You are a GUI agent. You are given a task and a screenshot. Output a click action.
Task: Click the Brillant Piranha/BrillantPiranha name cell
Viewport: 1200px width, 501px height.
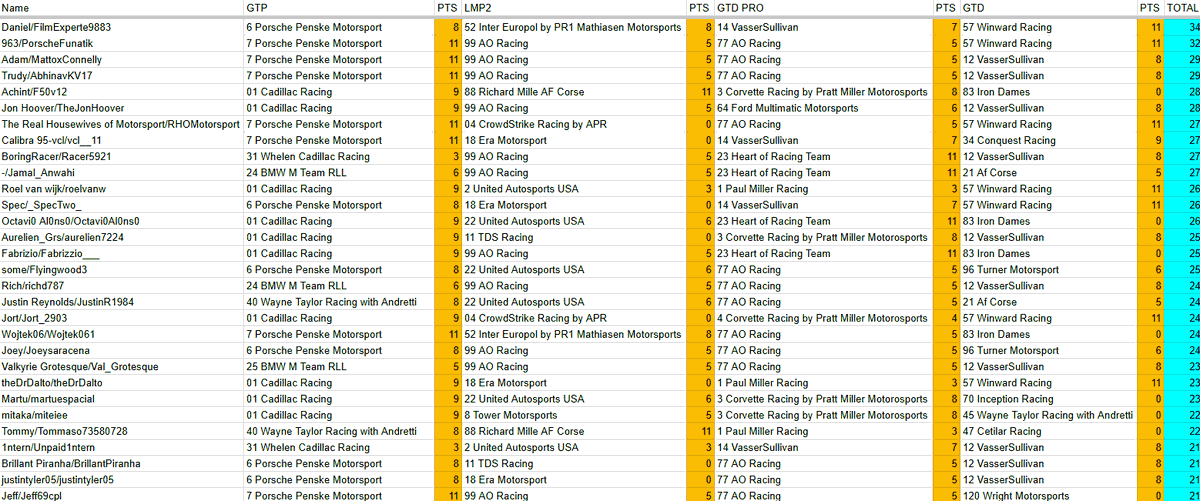coord(122,464)
